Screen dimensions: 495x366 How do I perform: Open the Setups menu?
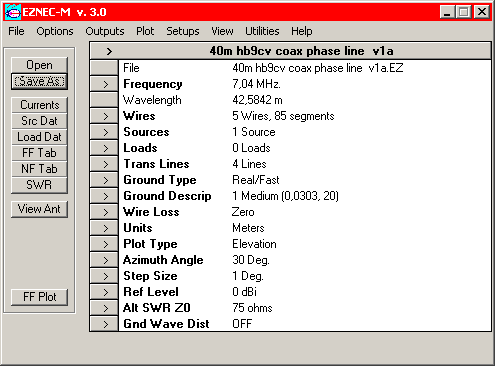[x=183, y=31]
